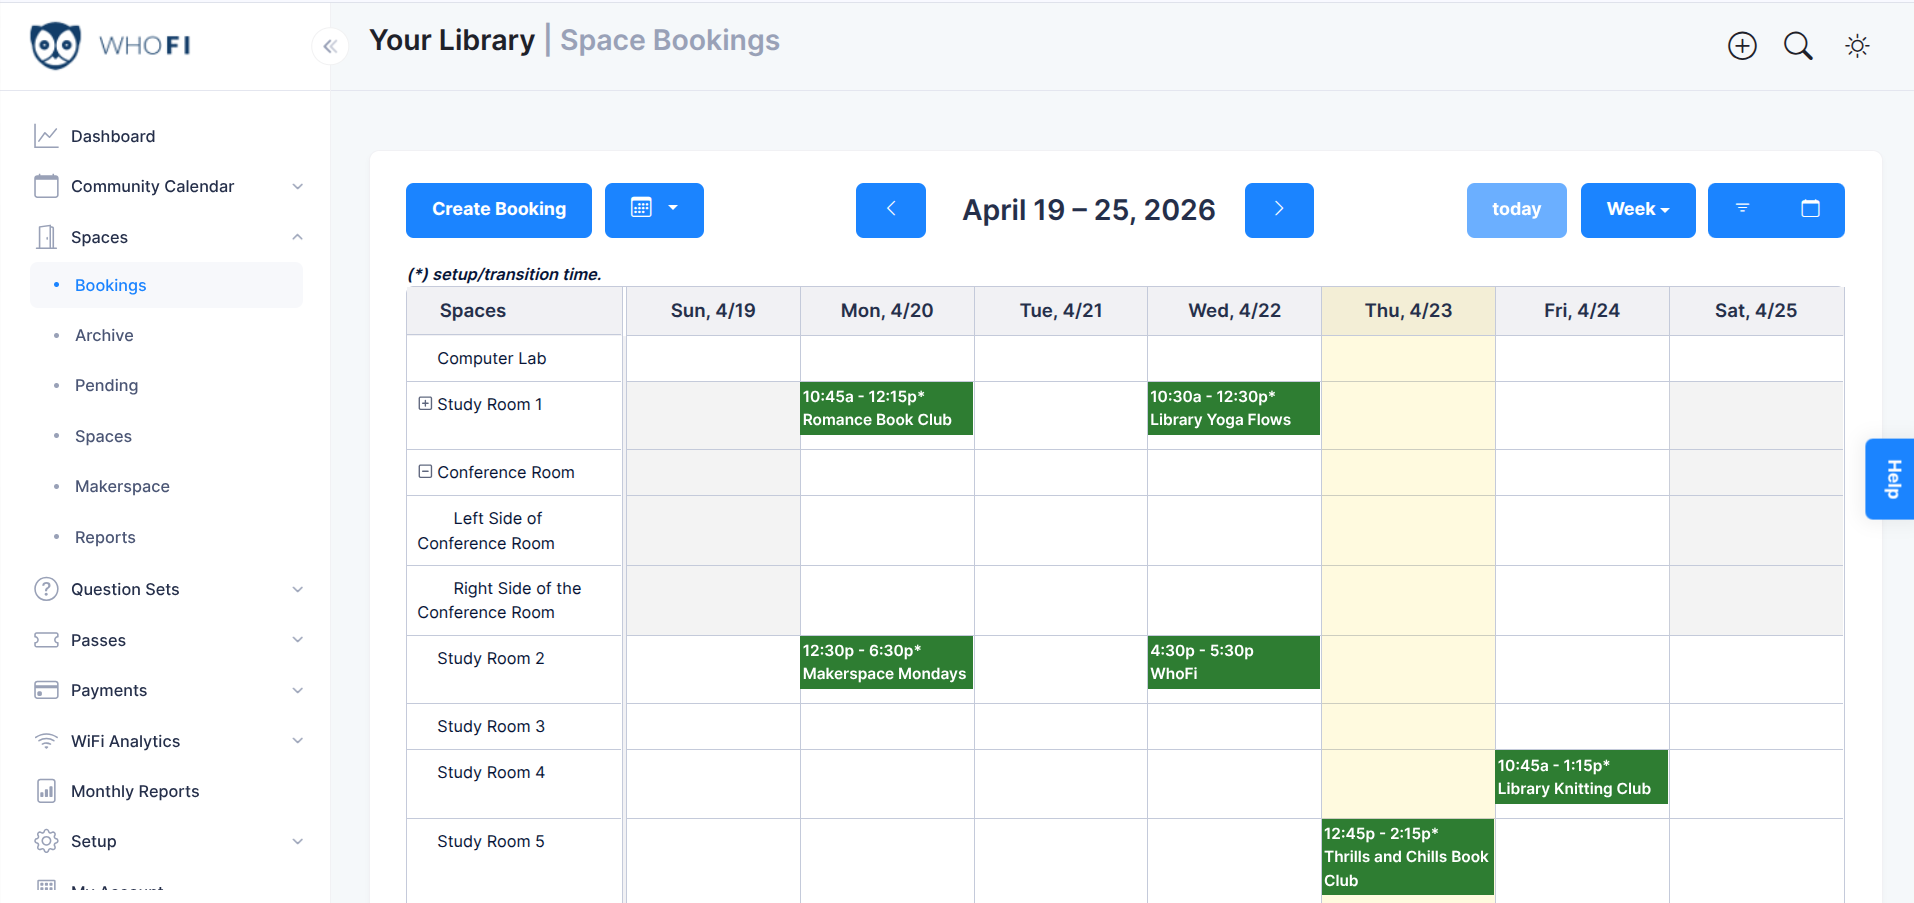1914x903 pixels.
Task: Open search with the magnifier icon
Action: point(1798,46)
